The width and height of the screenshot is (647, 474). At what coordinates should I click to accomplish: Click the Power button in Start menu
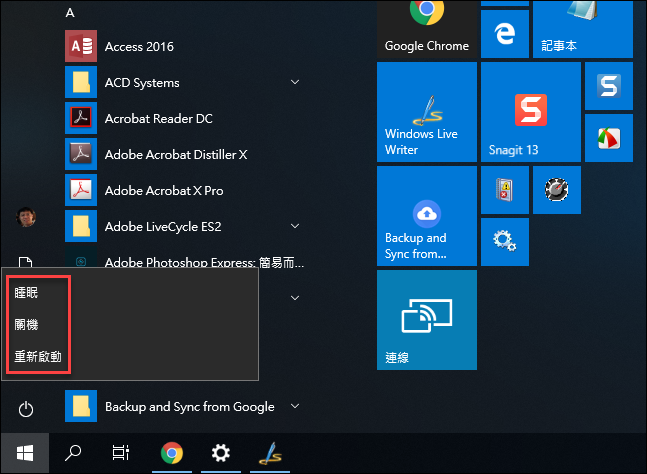tap(26, 409)
